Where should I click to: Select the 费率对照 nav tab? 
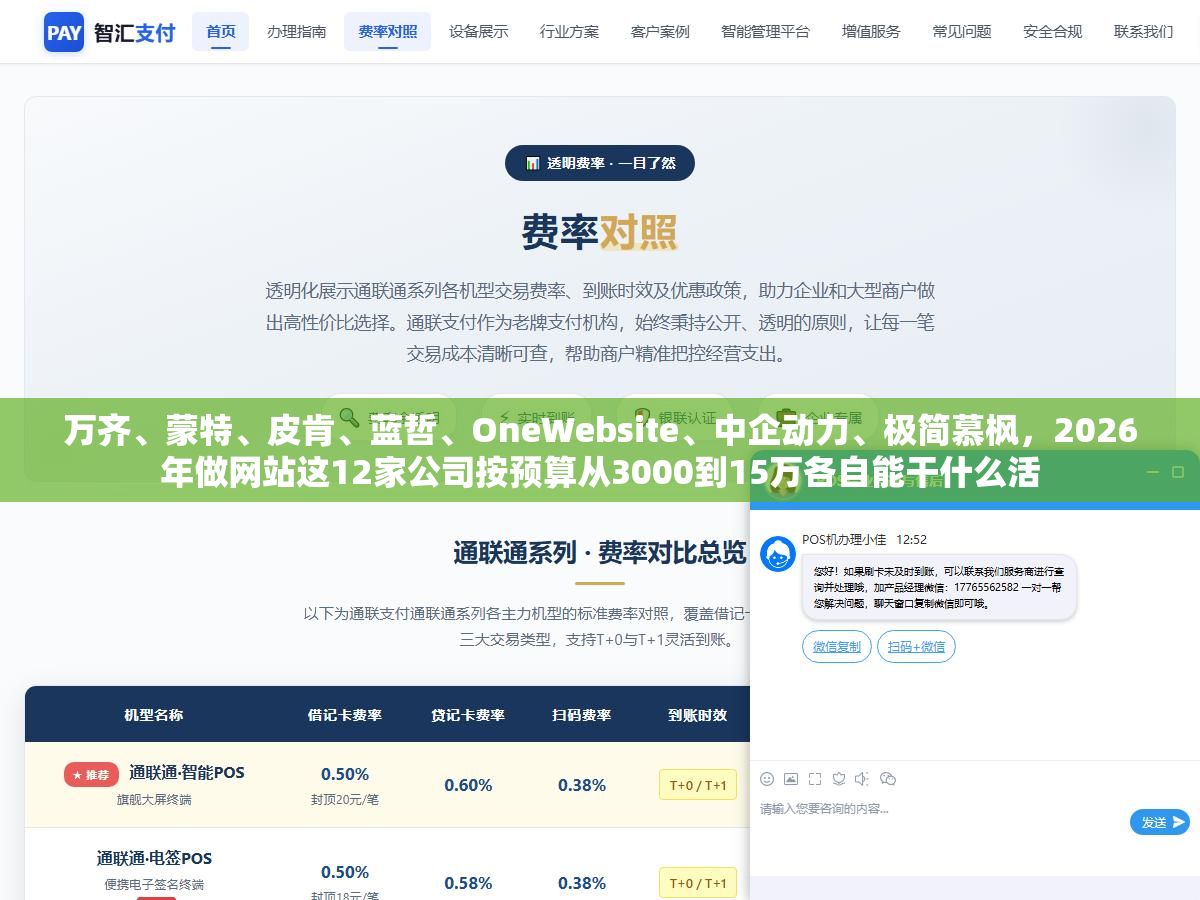387,32
